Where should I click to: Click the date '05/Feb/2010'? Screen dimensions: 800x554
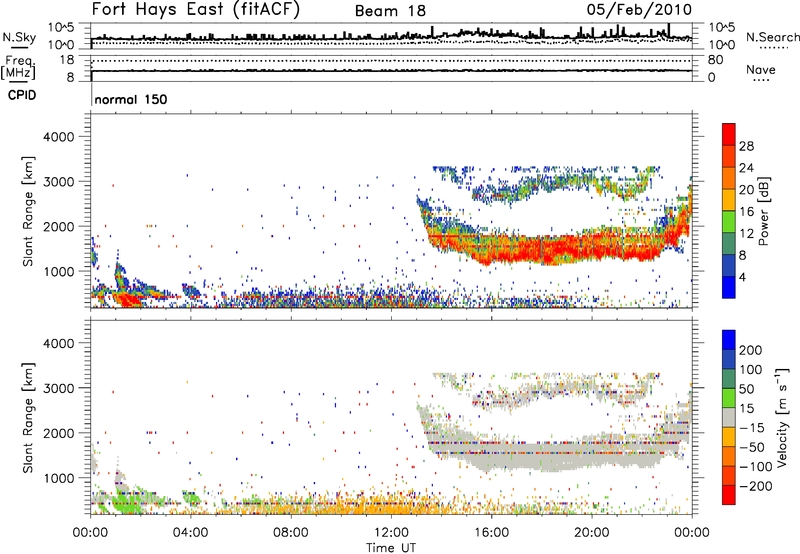[639, 10]
